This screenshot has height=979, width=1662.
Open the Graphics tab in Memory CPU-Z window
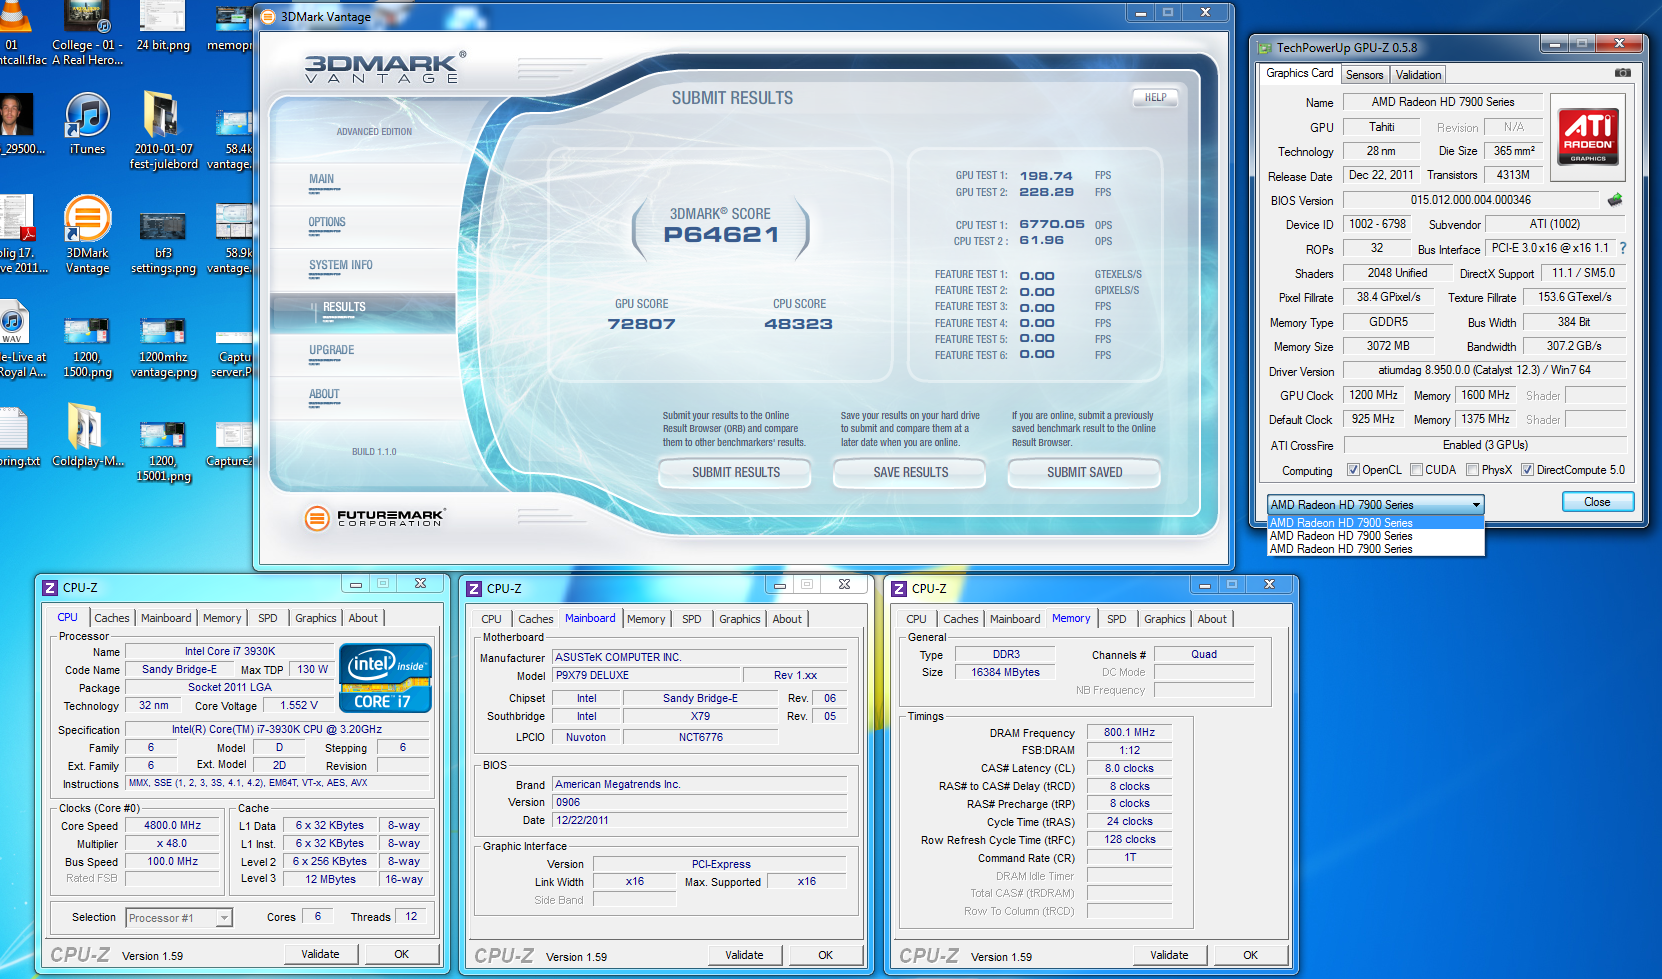(x=1164, y=619)
